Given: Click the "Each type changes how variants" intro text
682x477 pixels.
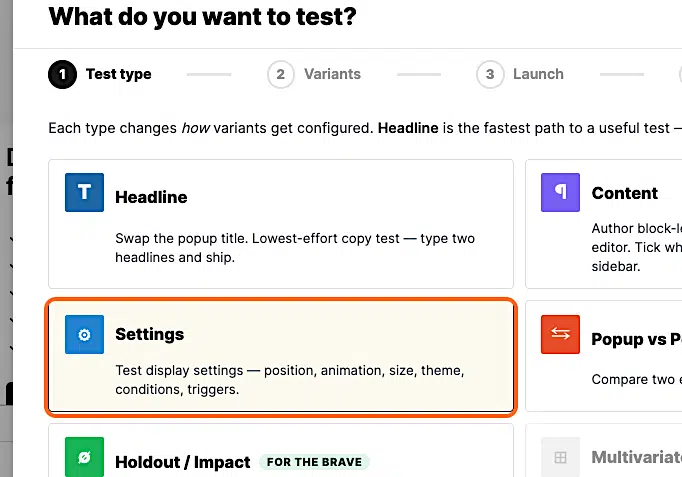Looking at the screenshot, I should pyautogui.click(x=365, y=128).
